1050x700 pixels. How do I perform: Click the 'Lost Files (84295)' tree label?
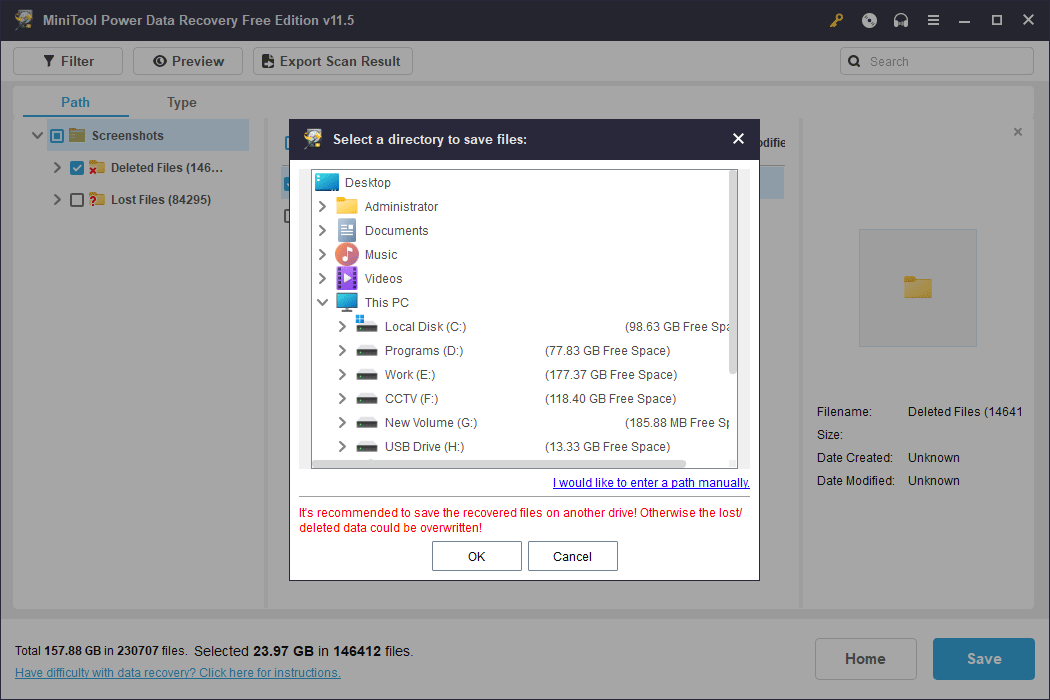coord(161,200)
